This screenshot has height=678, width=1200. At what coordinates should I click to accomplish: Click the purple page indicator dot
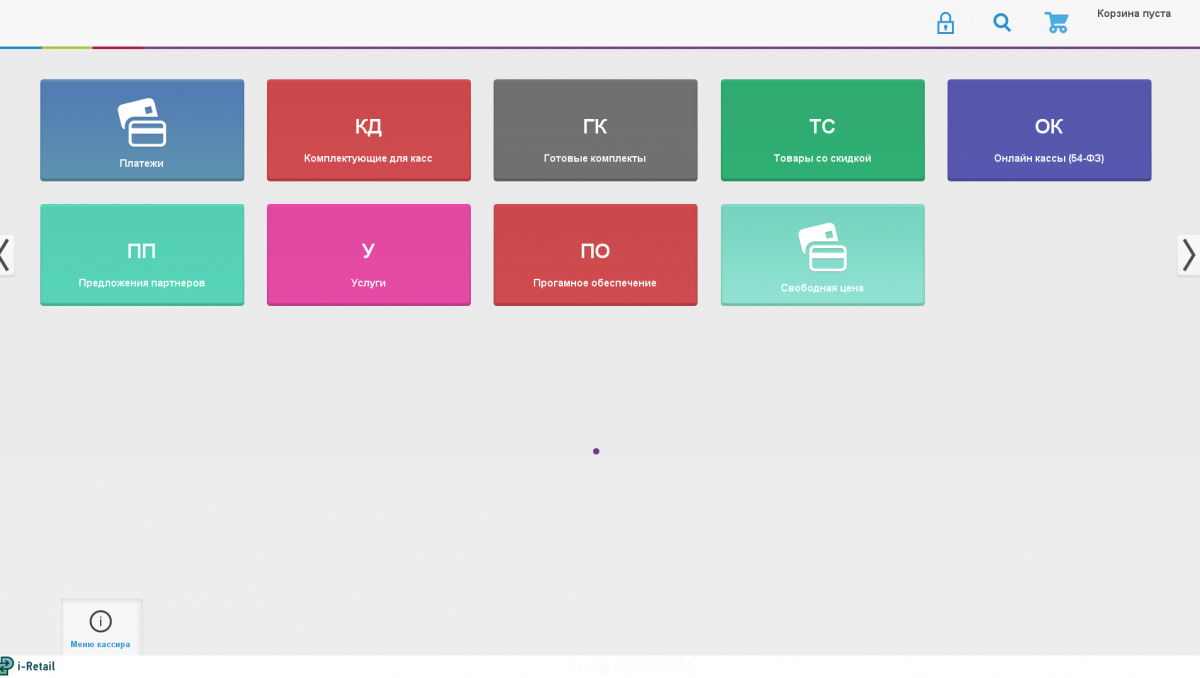pos(596,451)
